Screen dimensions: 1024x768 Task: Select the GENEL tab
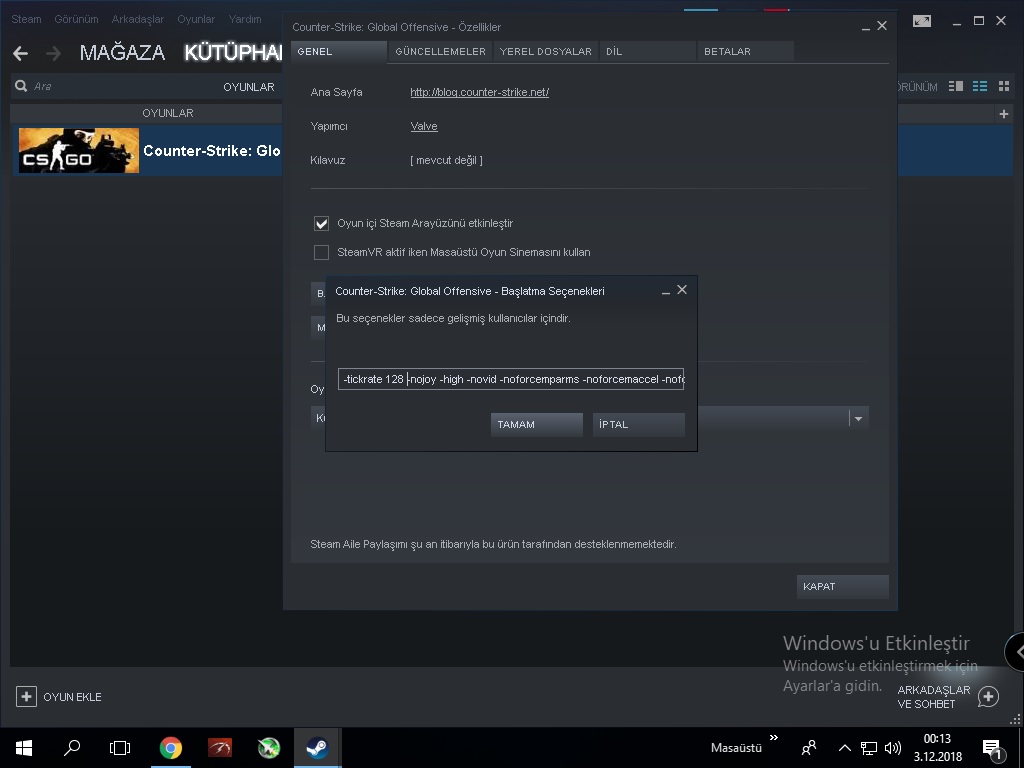(x=339, y=52)
